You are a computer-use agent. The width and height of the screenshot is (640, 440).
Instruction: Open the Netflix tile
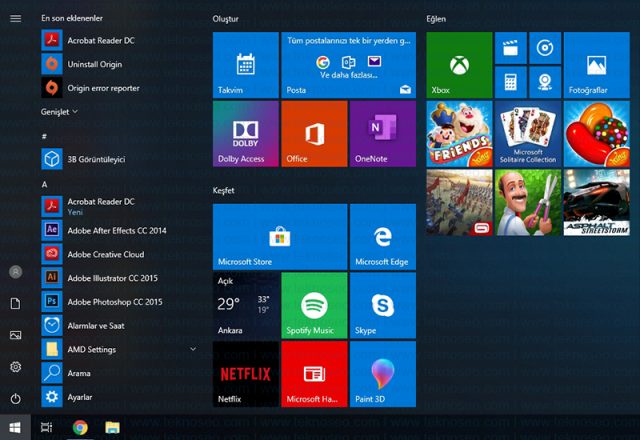click(x=246, y=374)
